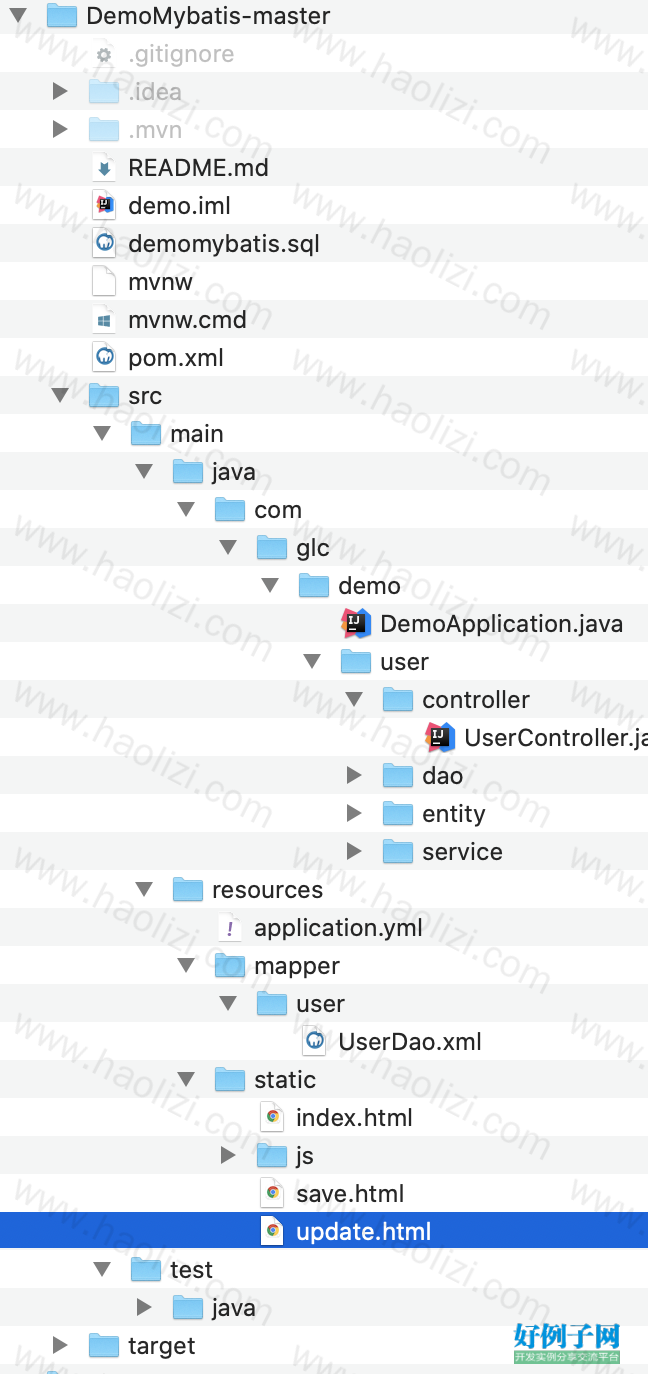Collapse the demo package folder

(x=270, y=586)
